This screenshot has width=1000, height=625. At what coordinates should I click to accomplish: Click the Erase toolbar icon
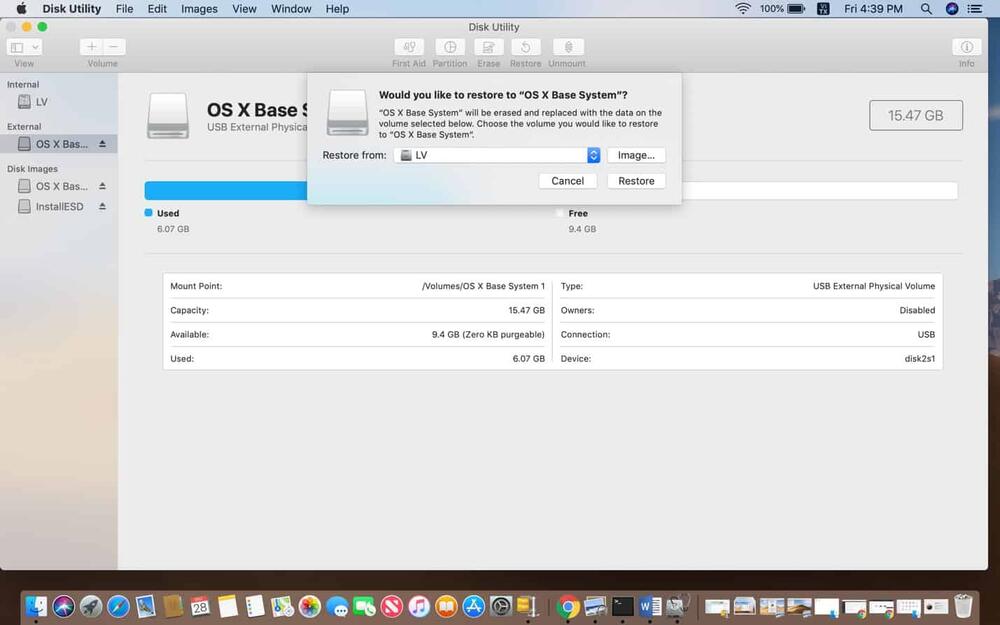click(488, 47)
